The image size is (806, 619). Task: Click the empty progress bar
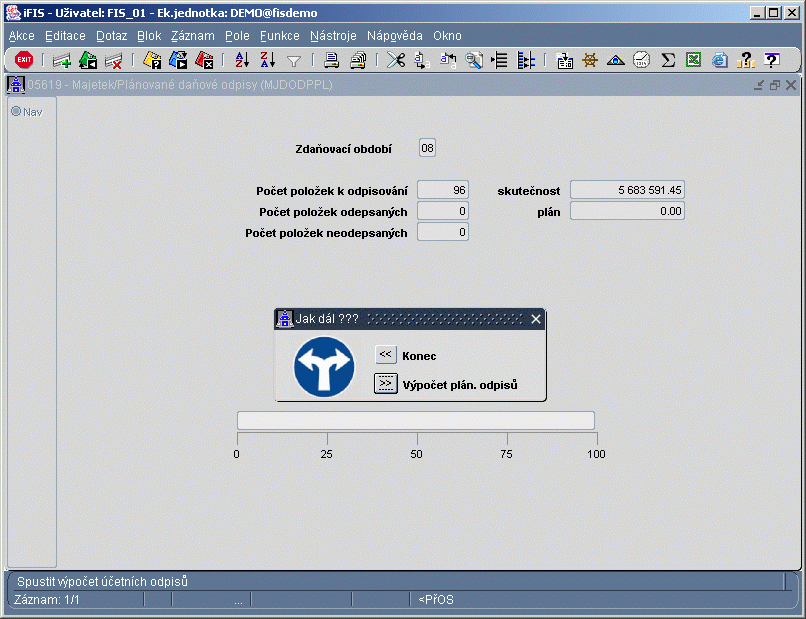click(416, 421)
